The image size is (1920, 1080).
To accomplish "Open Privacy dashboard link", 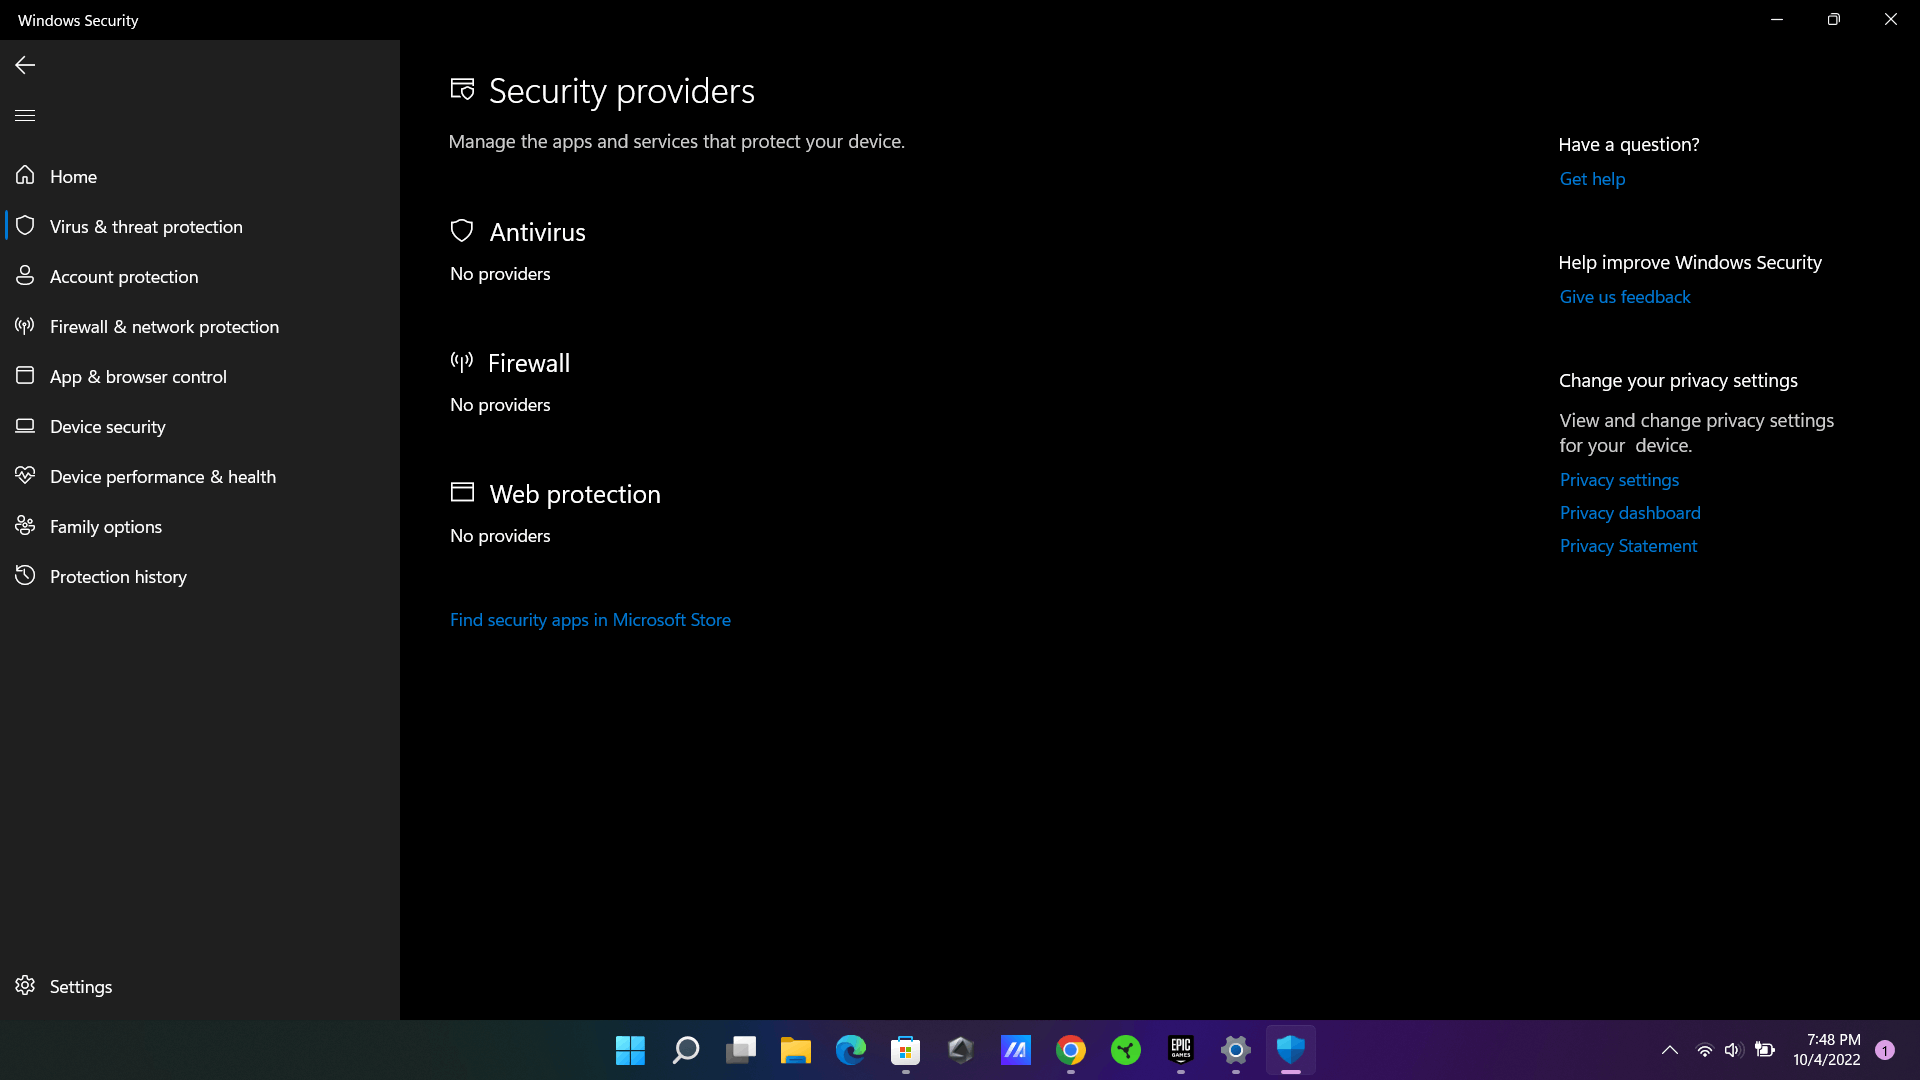I will (1629, 513).
